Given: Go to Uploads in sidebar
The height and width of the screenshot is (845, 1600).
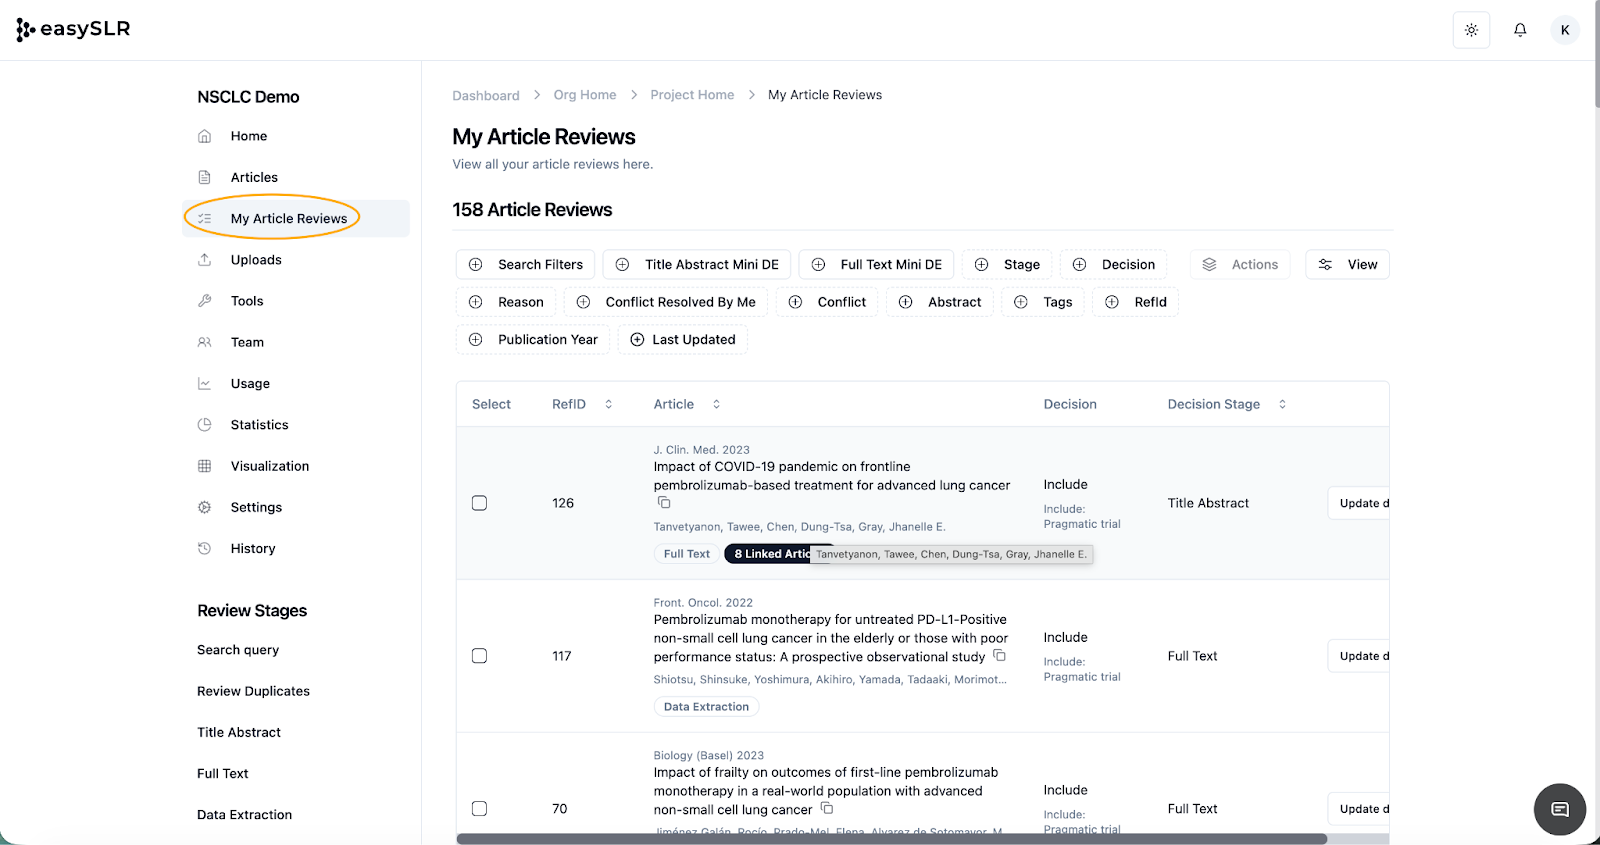Looking at the screenshot, I should coord(256,260).
